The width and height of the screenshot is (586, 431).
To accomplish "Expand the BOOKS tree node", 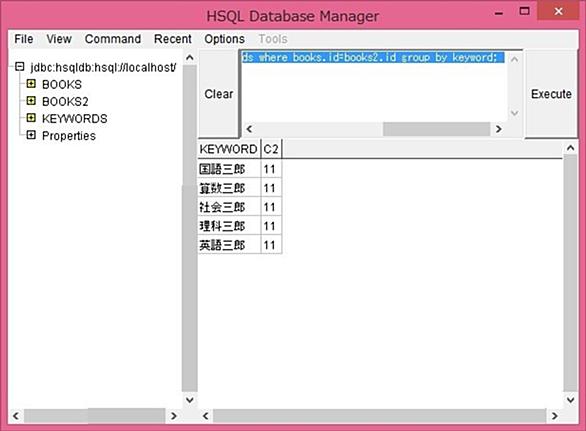I will pos(31,84).
